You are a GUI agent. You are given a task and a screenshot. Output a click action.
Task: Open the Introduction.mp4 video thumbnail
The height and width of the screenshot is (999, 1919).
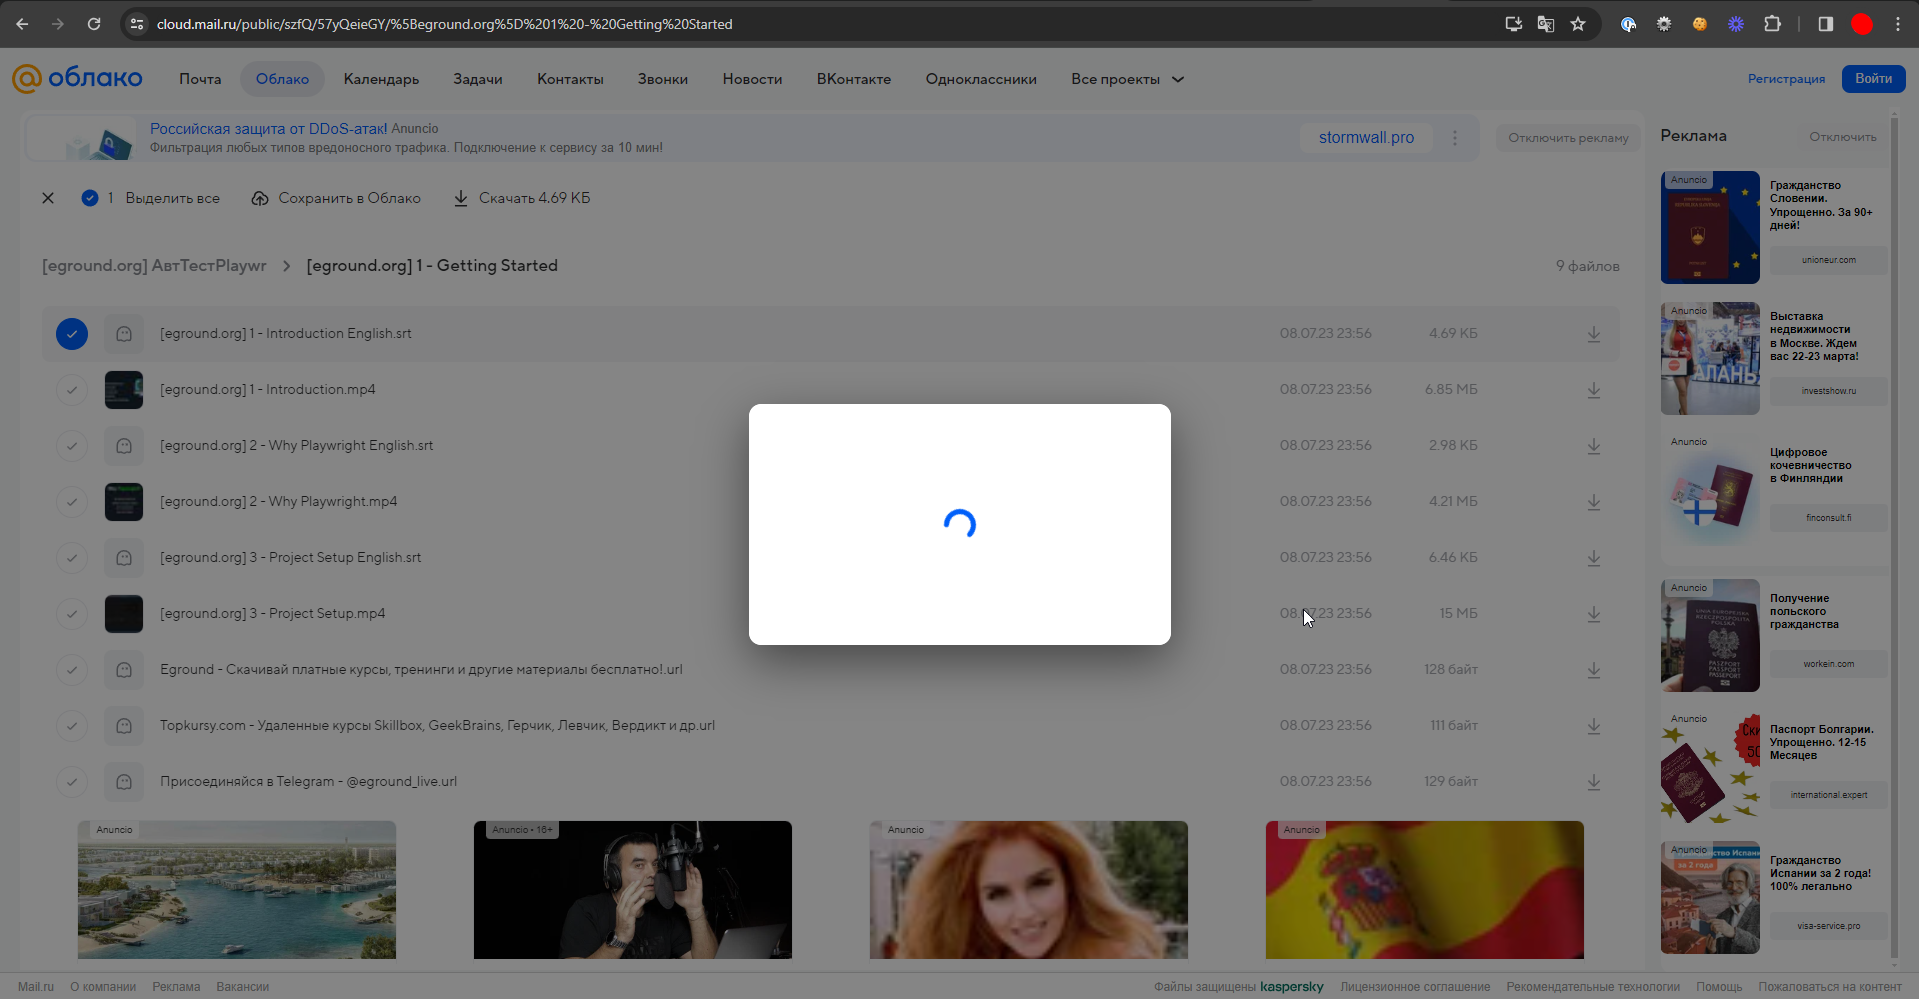click(124, 390)
